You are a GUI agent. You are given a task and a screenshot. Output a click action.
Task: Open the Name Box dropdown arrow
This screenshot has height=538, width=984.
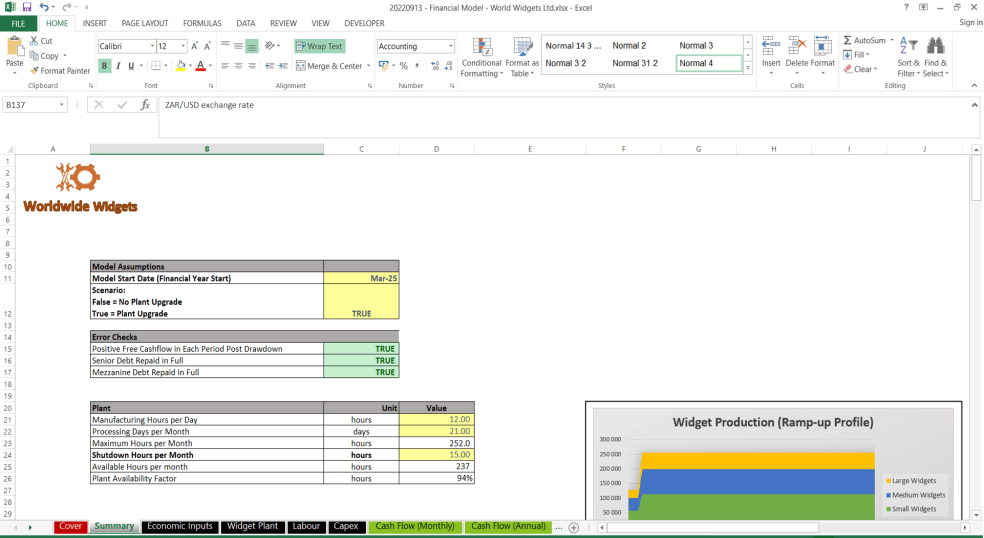[62, 105]
